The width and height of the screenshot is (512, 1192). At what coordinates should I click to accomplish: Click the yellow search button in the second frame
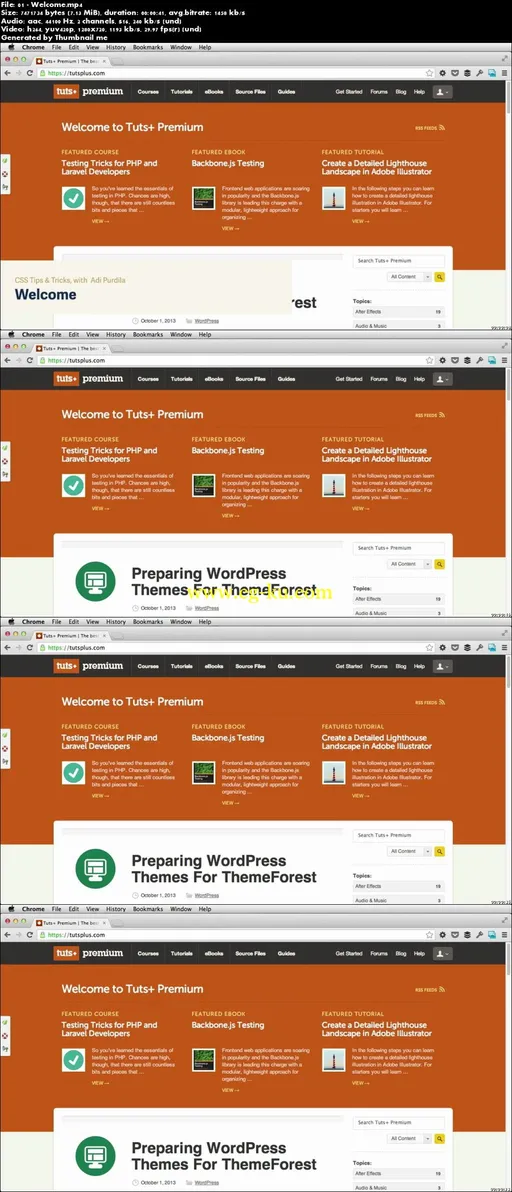coord(439,564)
